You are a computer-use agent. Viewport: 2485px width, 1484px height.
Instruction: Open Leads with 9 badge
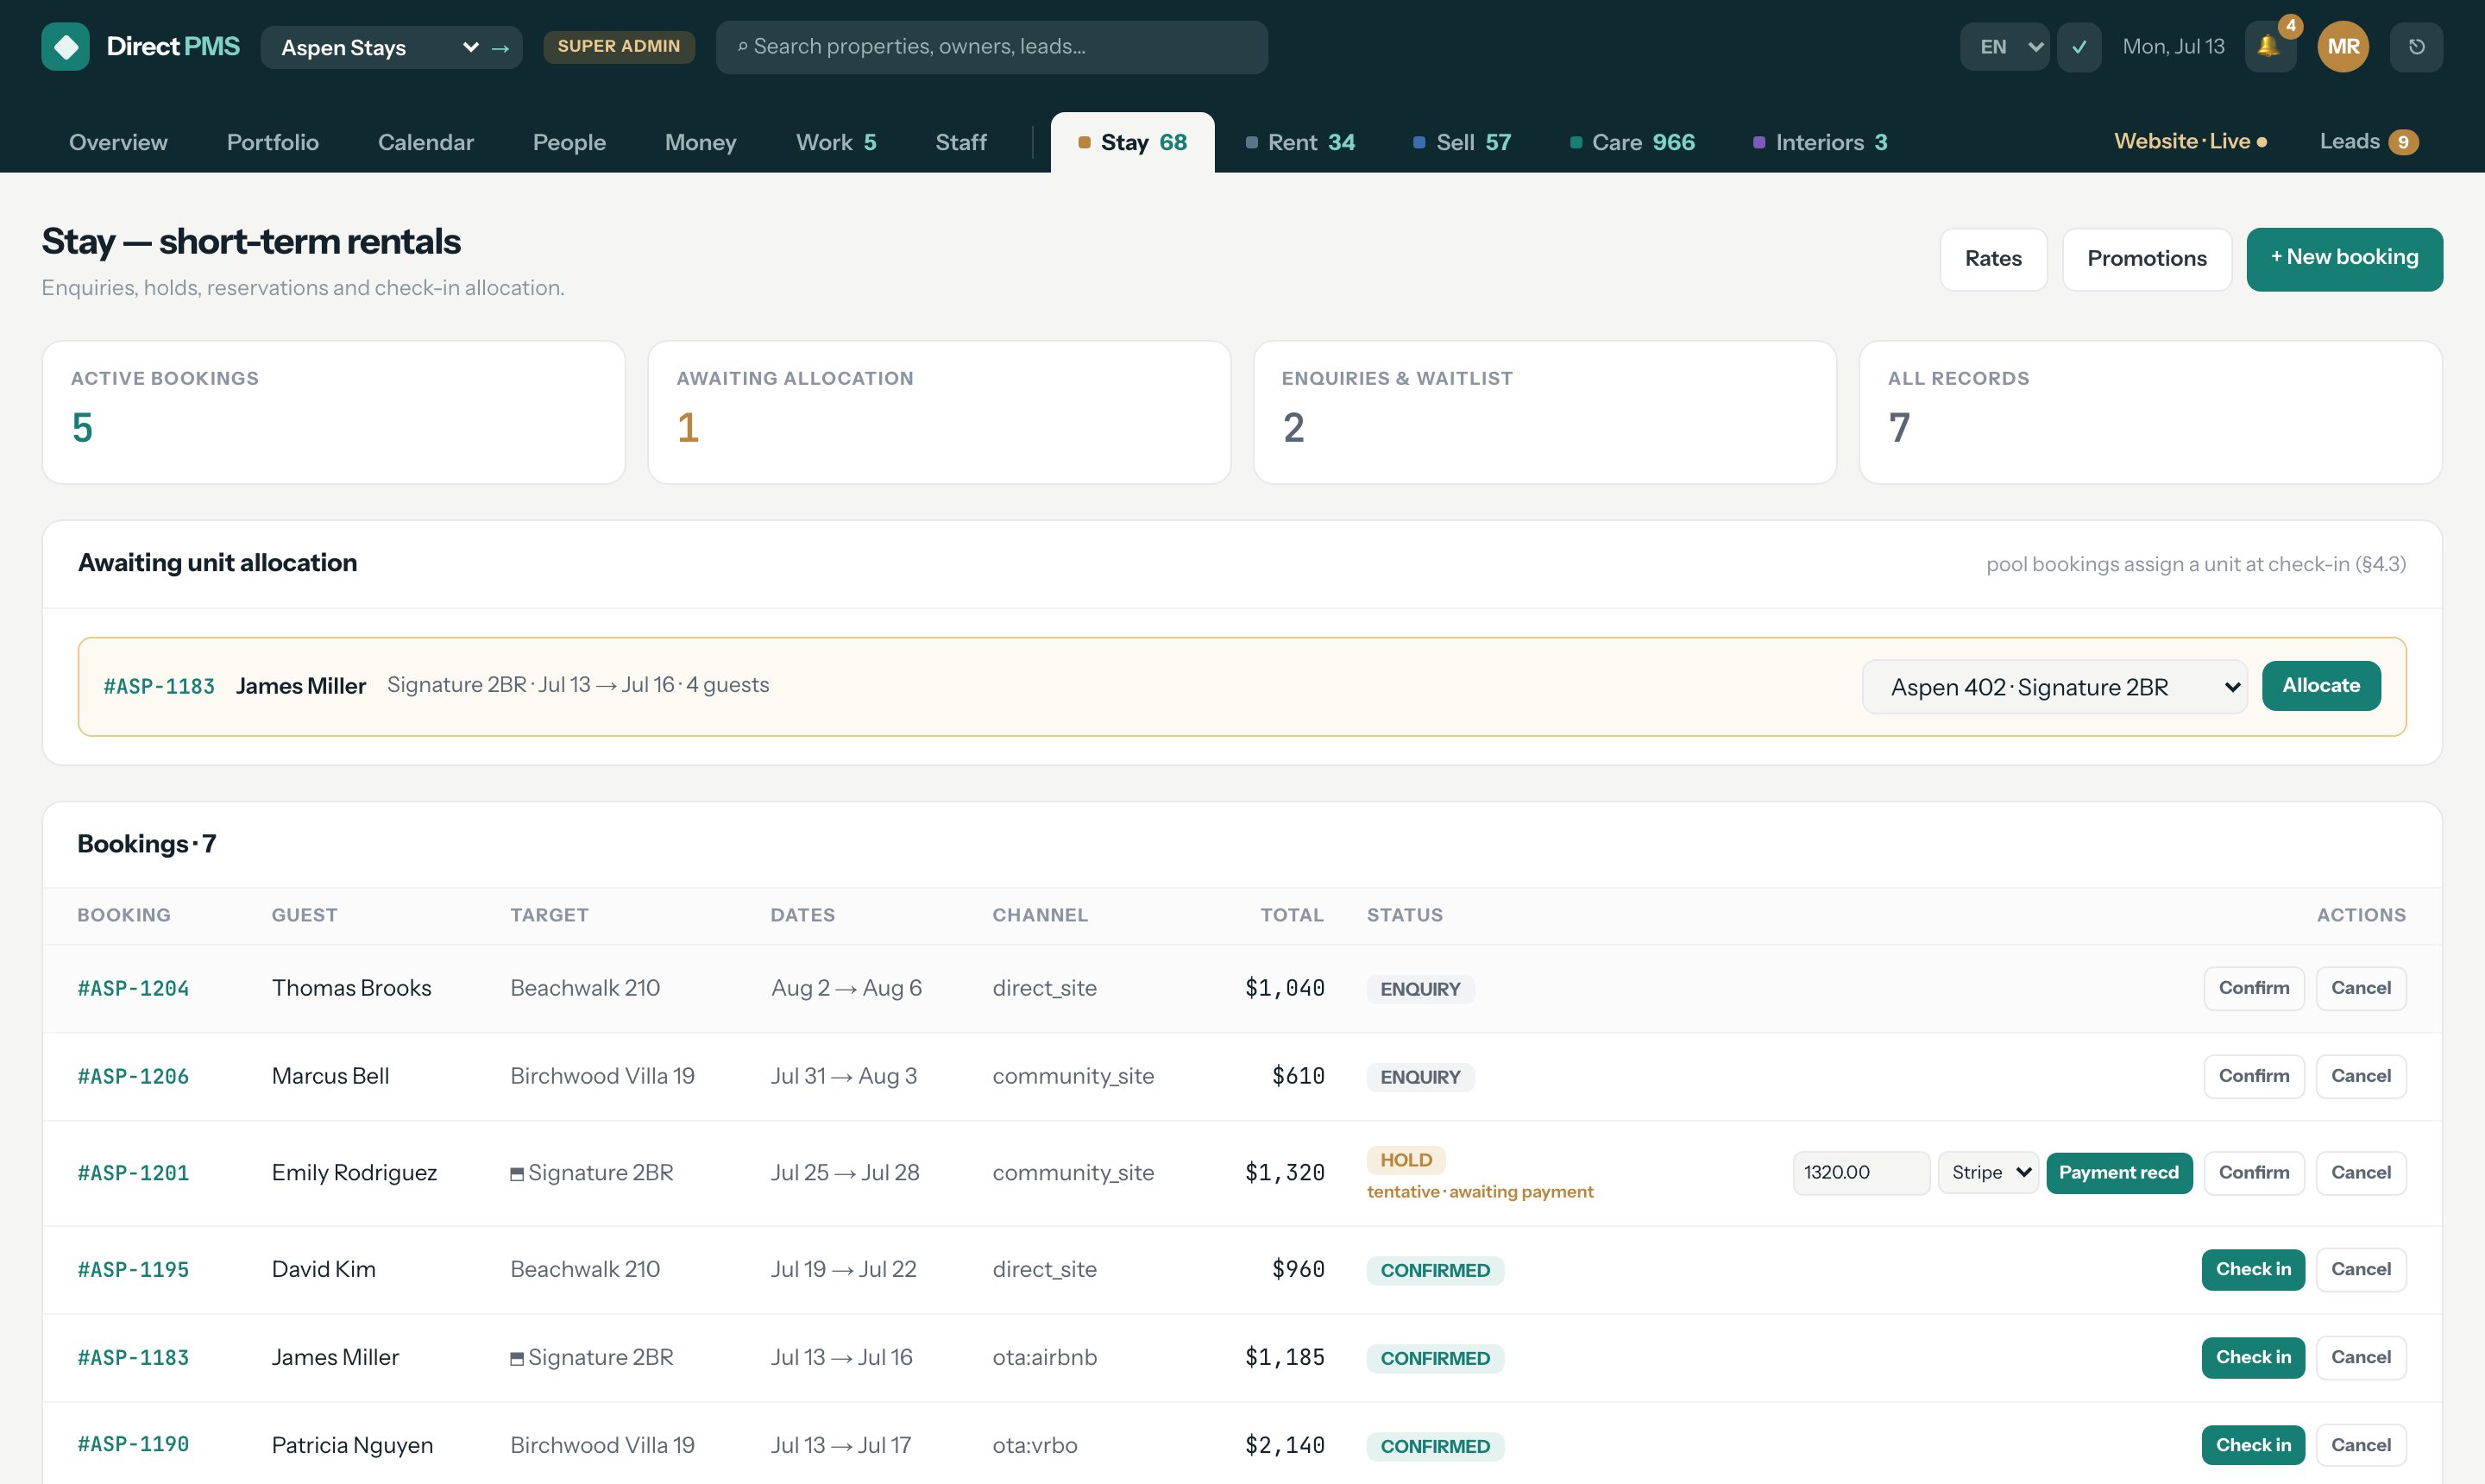pos(2368,141)
